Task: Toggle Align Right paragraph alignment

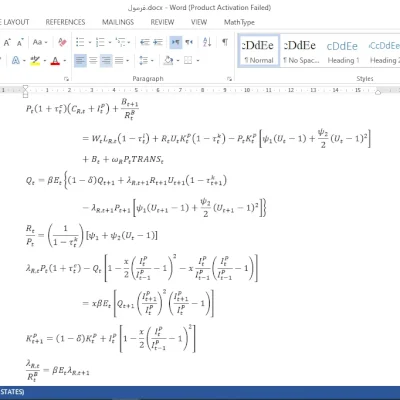Action: coord(106,60)
